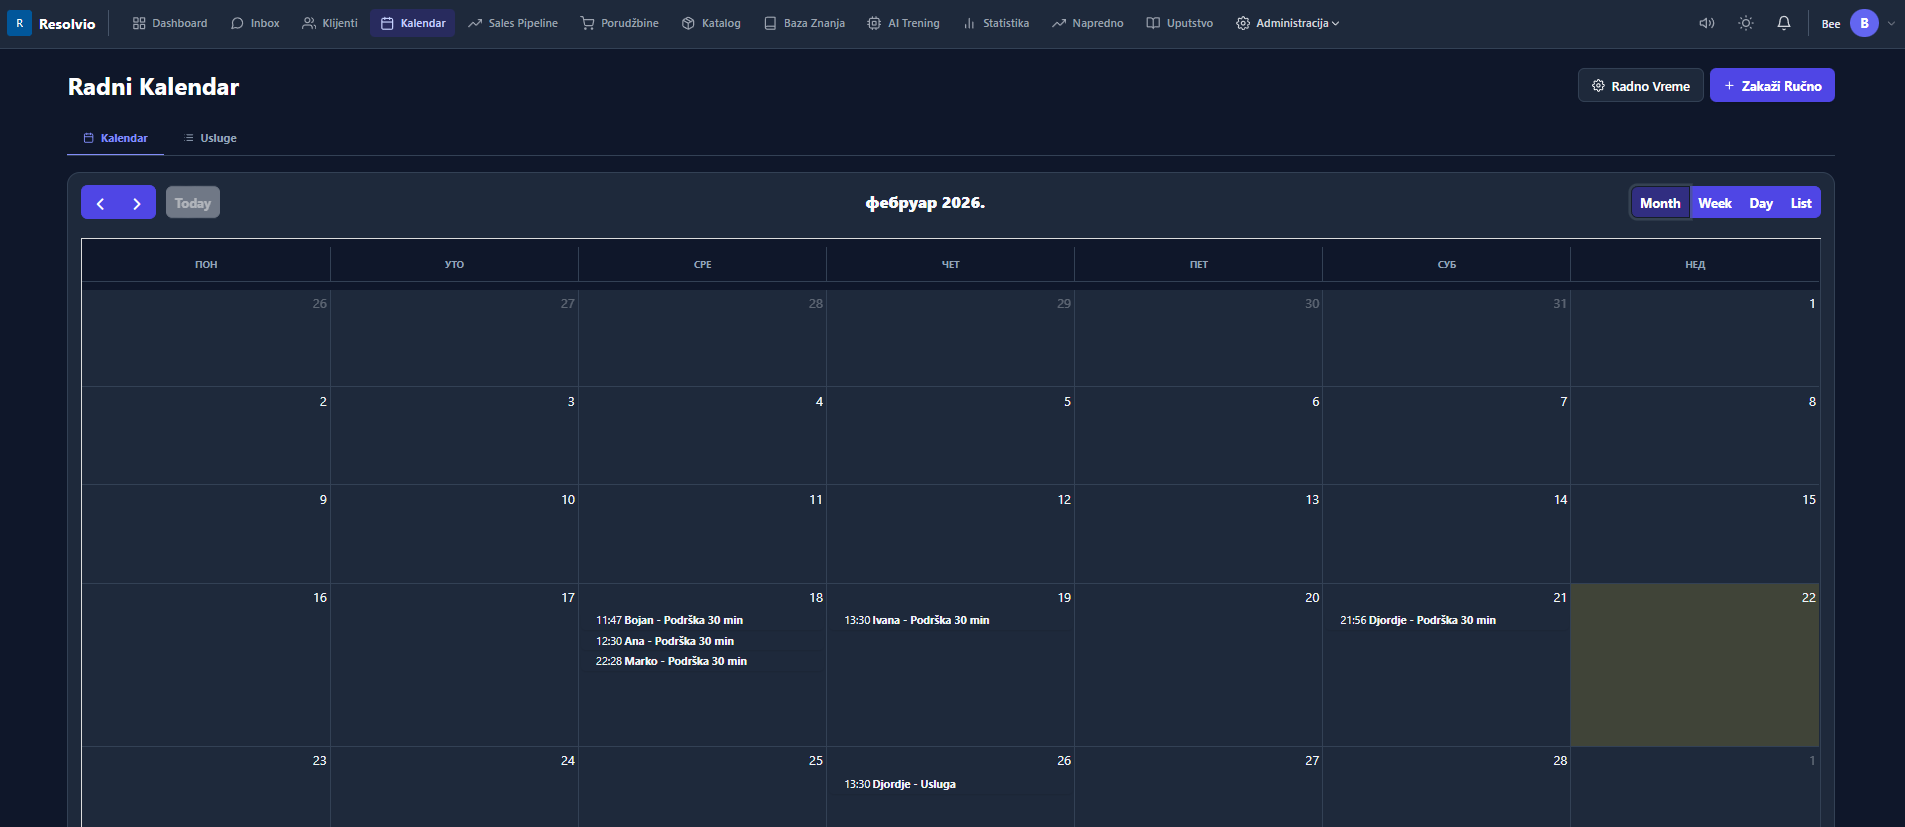The image size is (1905, 827).
Task: Go to previous month arrow
Action: [x=100, y=203]
